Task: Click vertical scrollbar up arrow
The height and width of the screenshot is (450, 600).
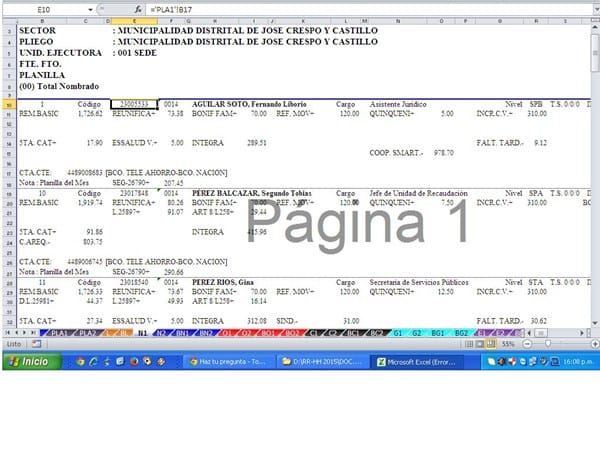Action: tap(595, 28)
